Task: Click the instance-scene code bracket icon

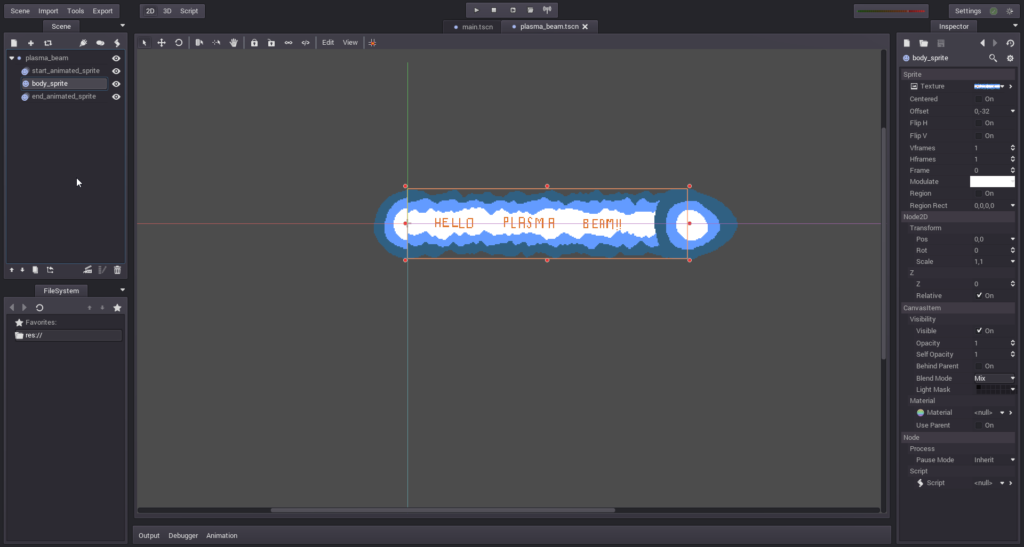Action: 305,42
